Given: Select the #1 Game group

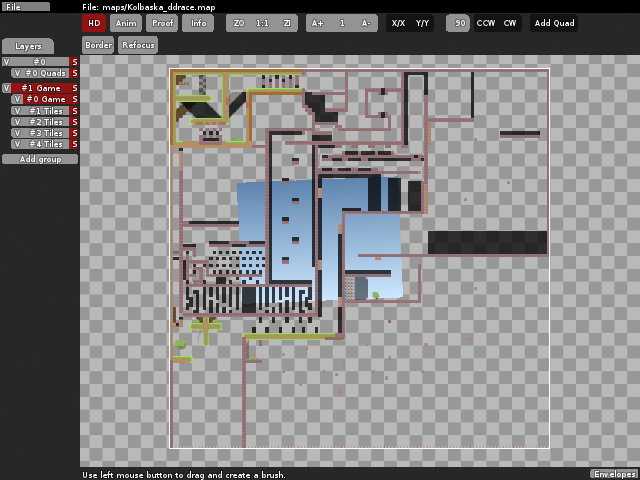Looking at the screenshot, I should point(40,88).
